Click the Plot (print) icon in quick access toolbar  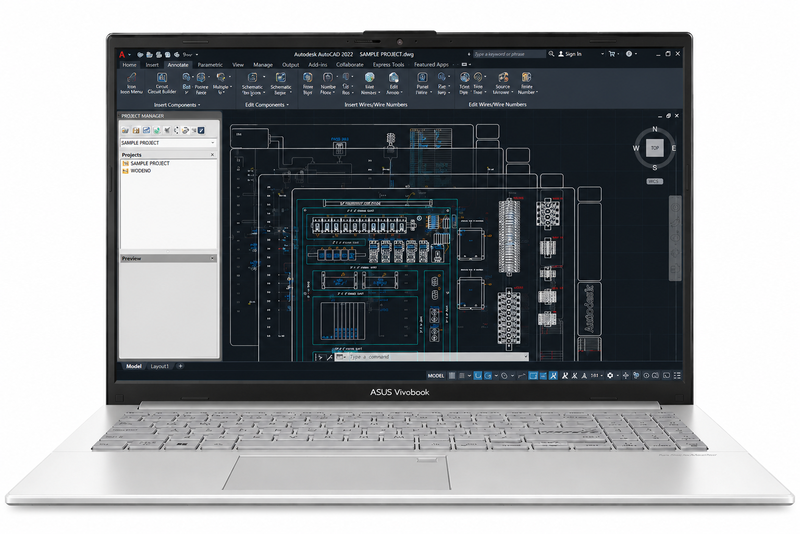(x=177, y=54)
